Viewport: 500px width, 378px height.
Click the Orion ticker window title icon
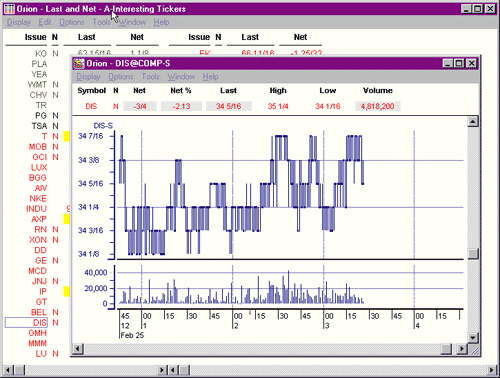(x=10, y=9)
